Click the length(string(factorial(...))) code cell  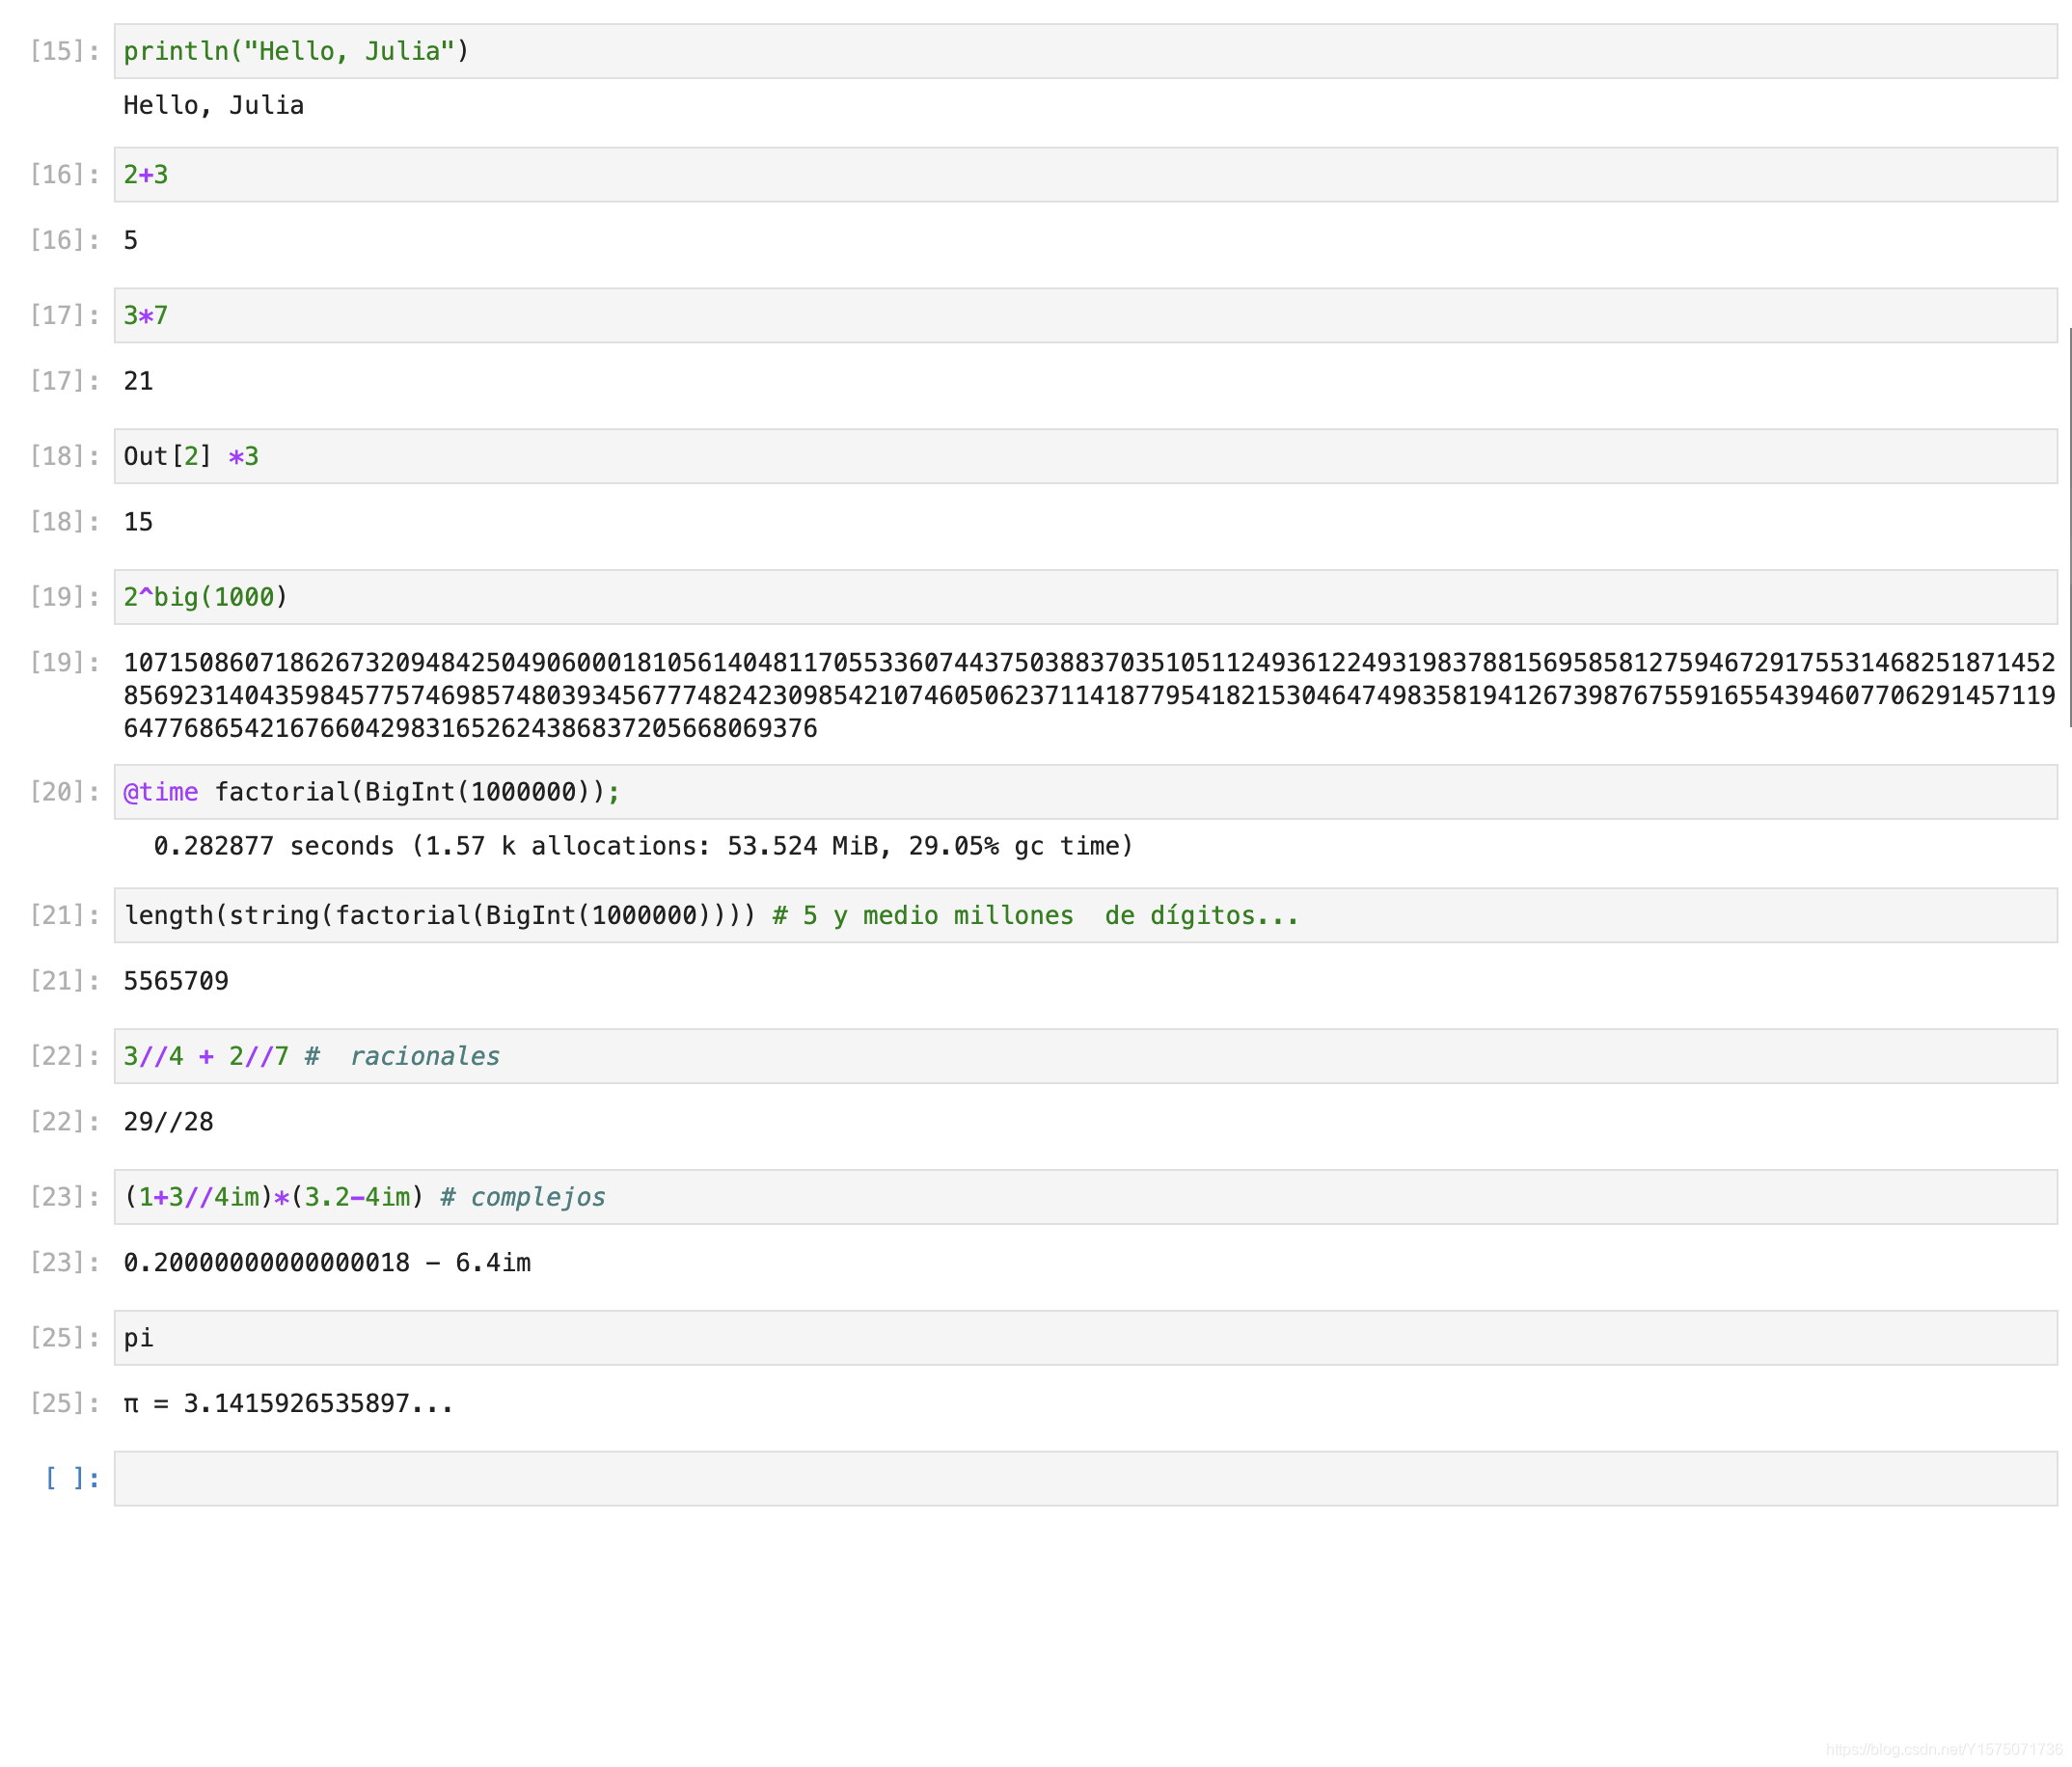[1085, 916]
